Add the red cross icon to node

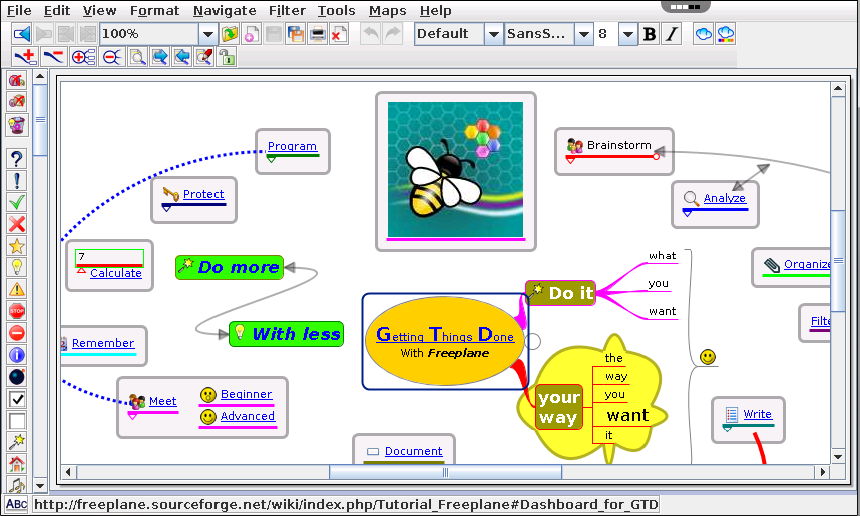pos(17,224)
